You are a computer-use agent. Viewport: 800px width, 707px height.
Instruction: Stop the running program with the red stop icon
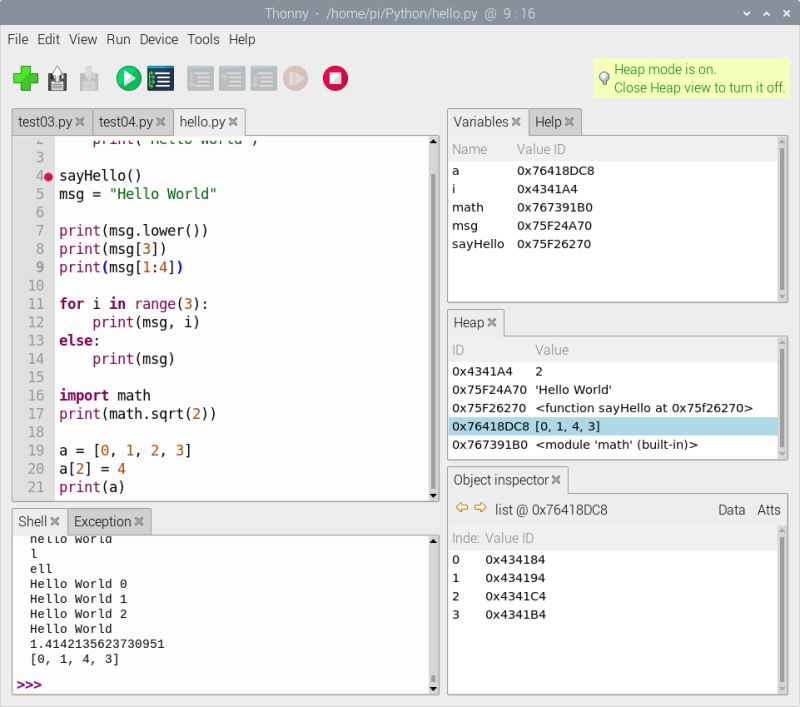pos(335,78)
